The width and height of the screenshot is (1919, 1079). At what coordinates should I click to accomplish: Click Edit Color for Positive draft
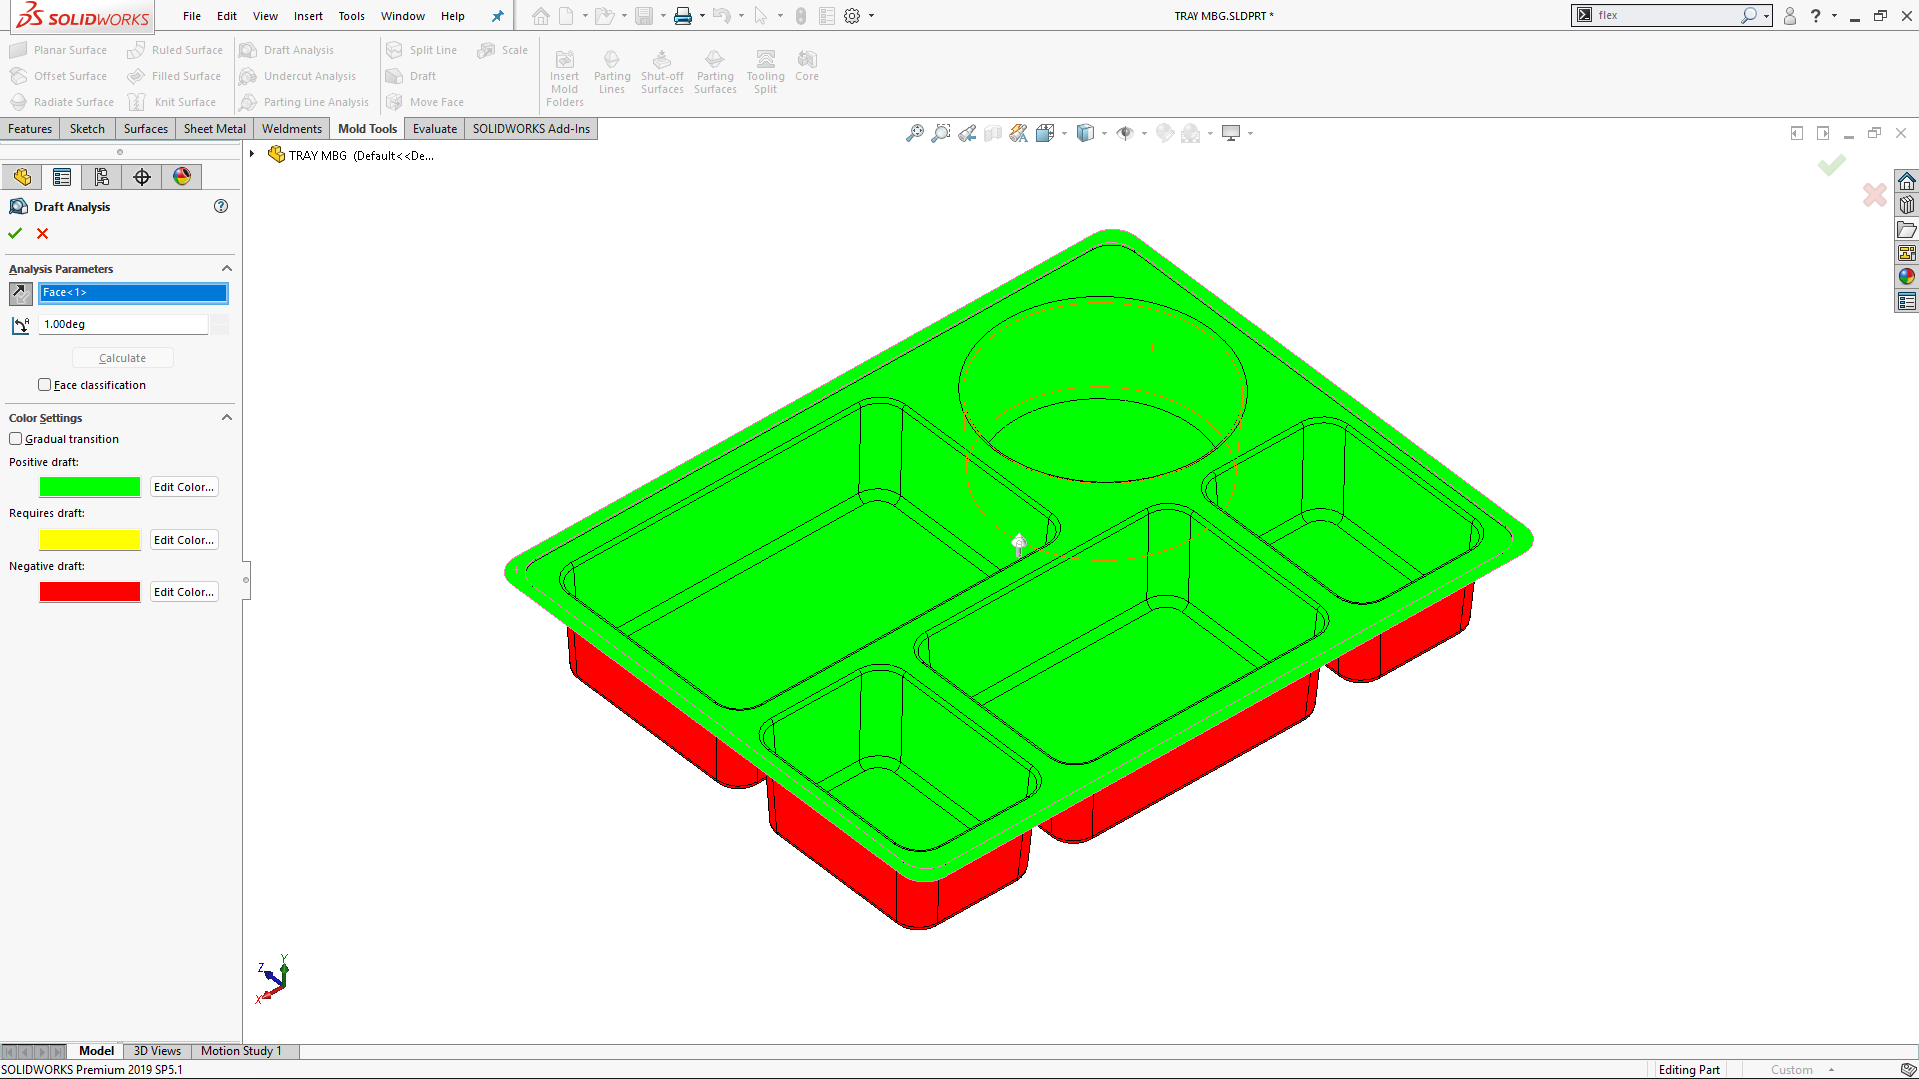[184, 487]
